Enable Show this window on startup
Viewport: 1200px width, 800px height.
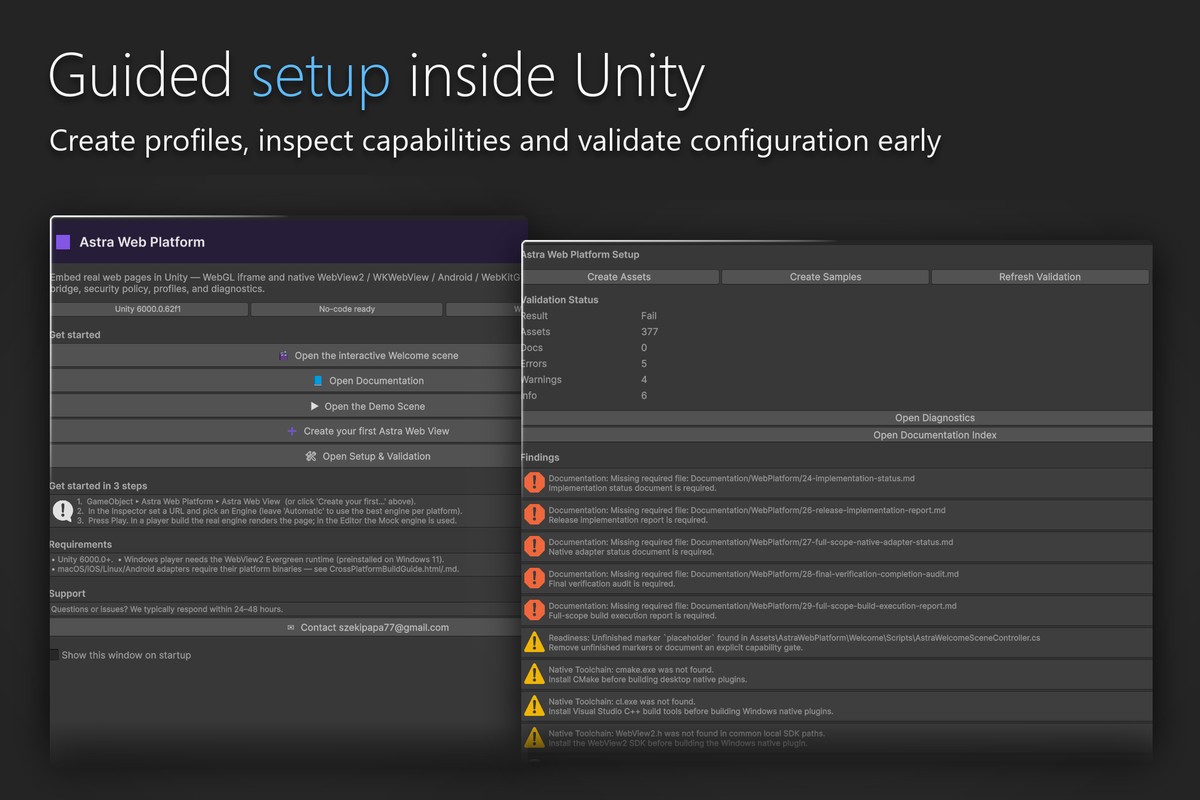click(x=54, y=655)
